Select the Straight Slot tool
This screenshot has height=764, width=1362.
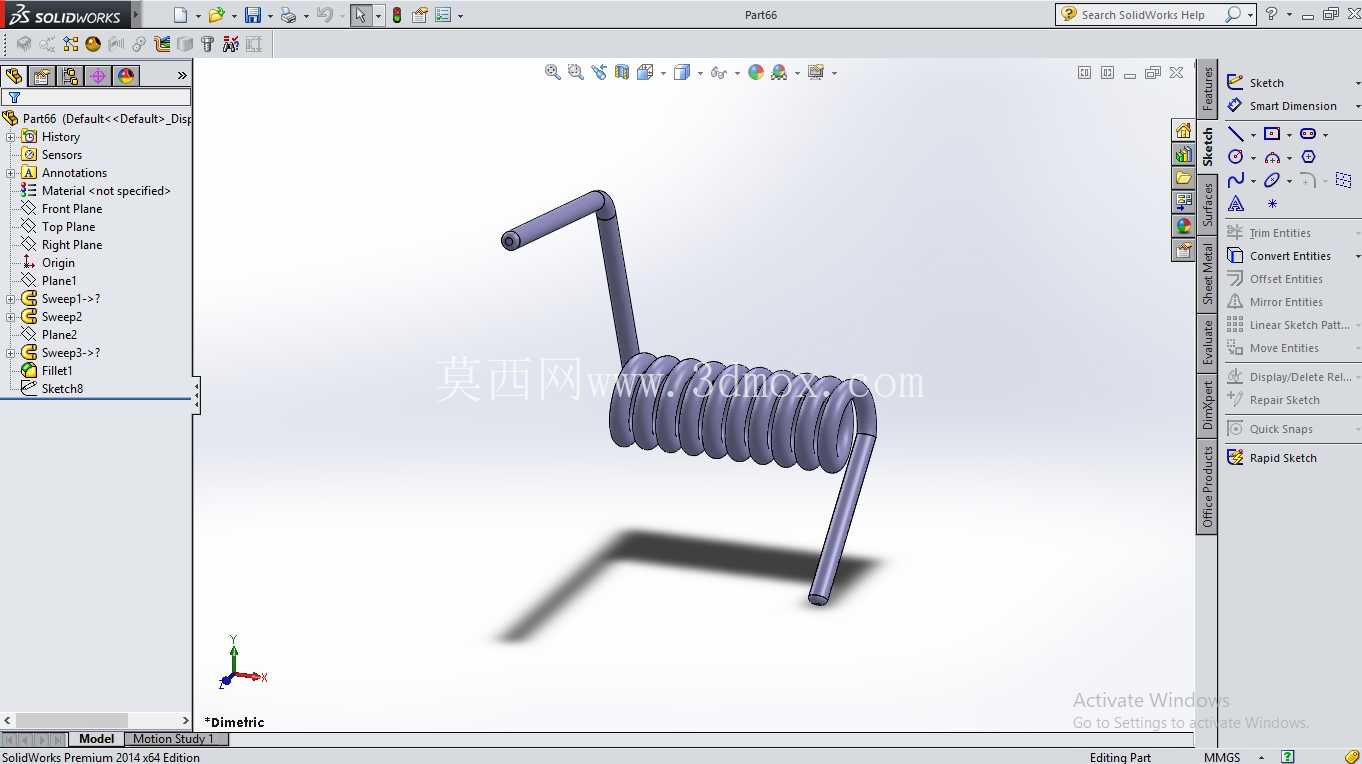point(1308,134)
